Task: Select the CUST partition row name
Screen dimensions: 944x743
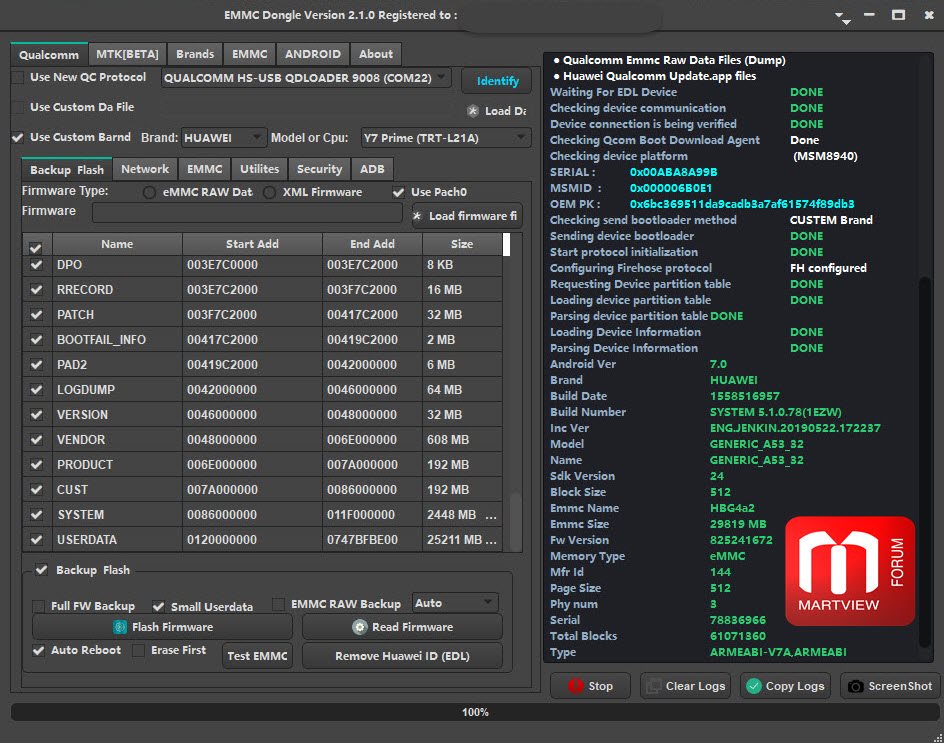Action: click(72, 490)
